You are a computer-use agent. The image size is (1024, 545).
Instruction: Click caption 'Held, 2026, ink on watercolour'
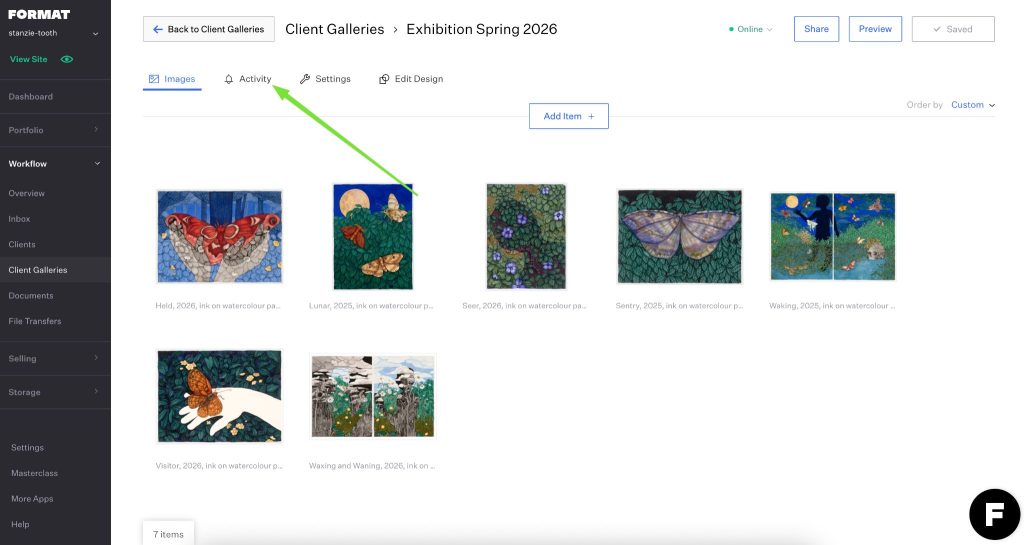click(x=218, y=305)
